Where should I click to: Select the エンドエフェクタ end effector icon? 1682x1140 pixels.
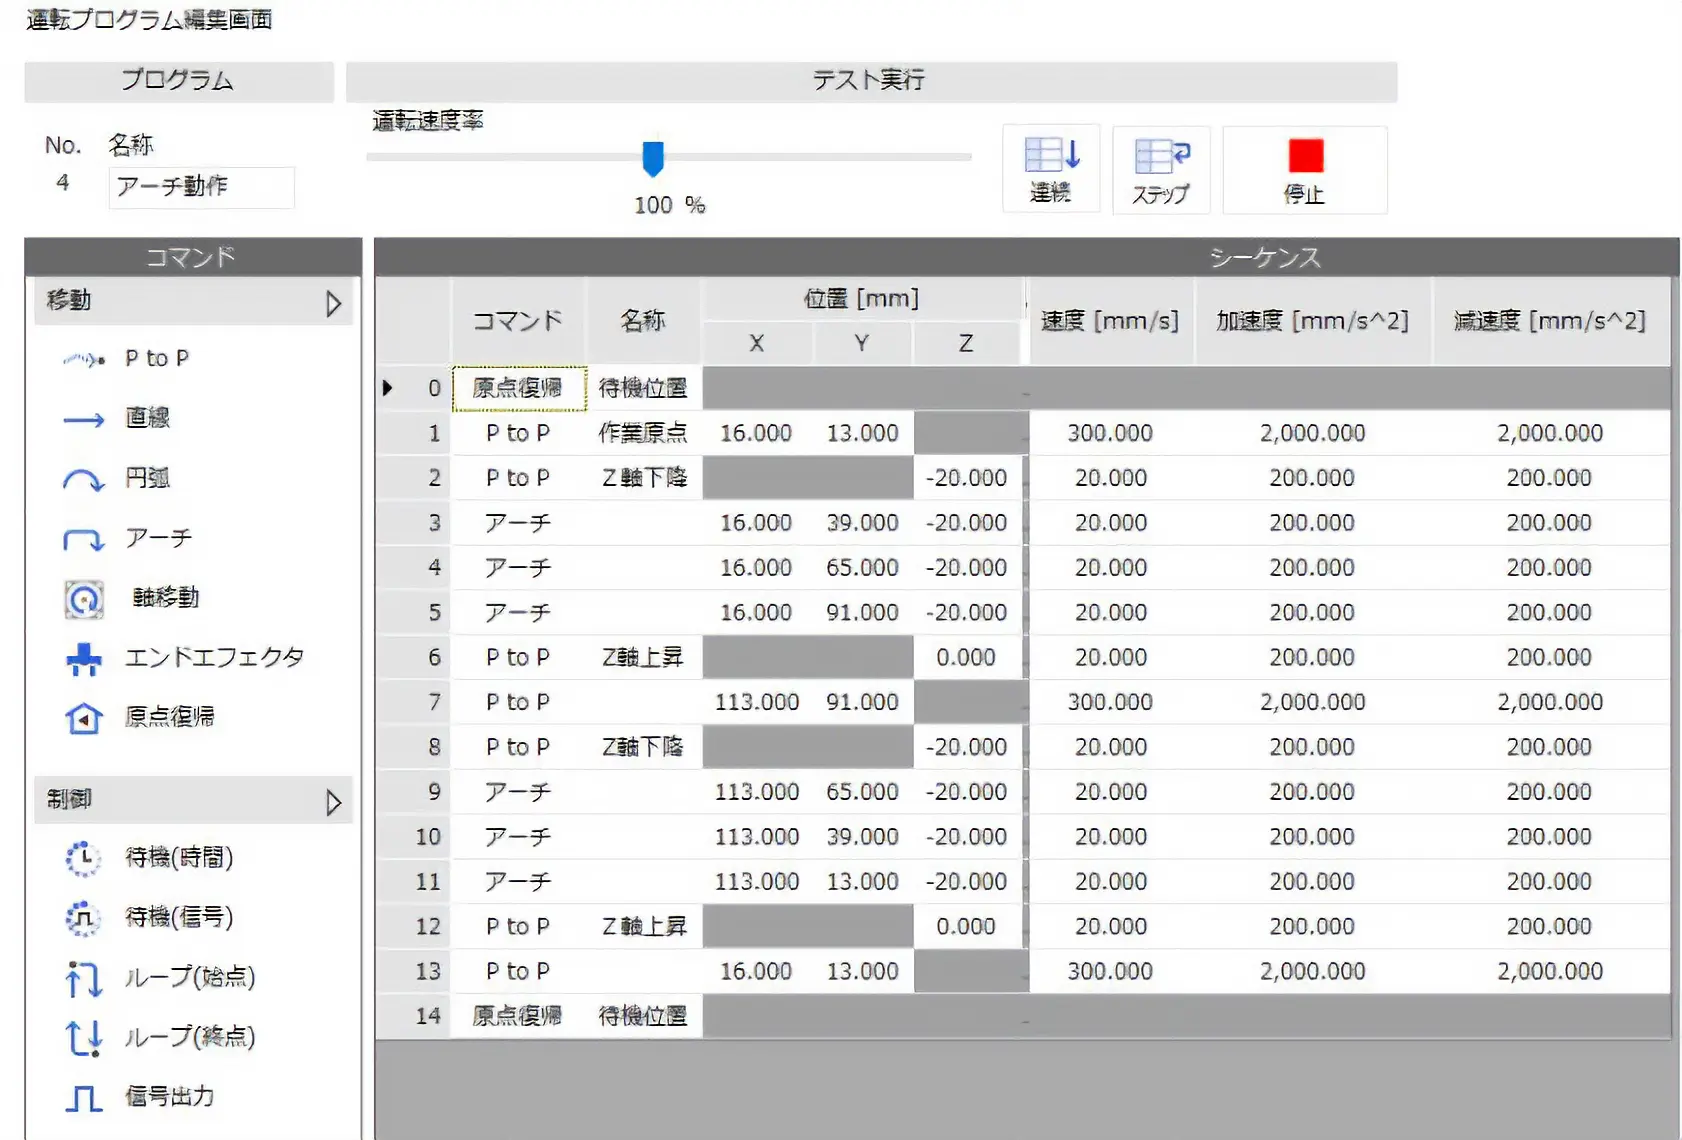(84, 659)
